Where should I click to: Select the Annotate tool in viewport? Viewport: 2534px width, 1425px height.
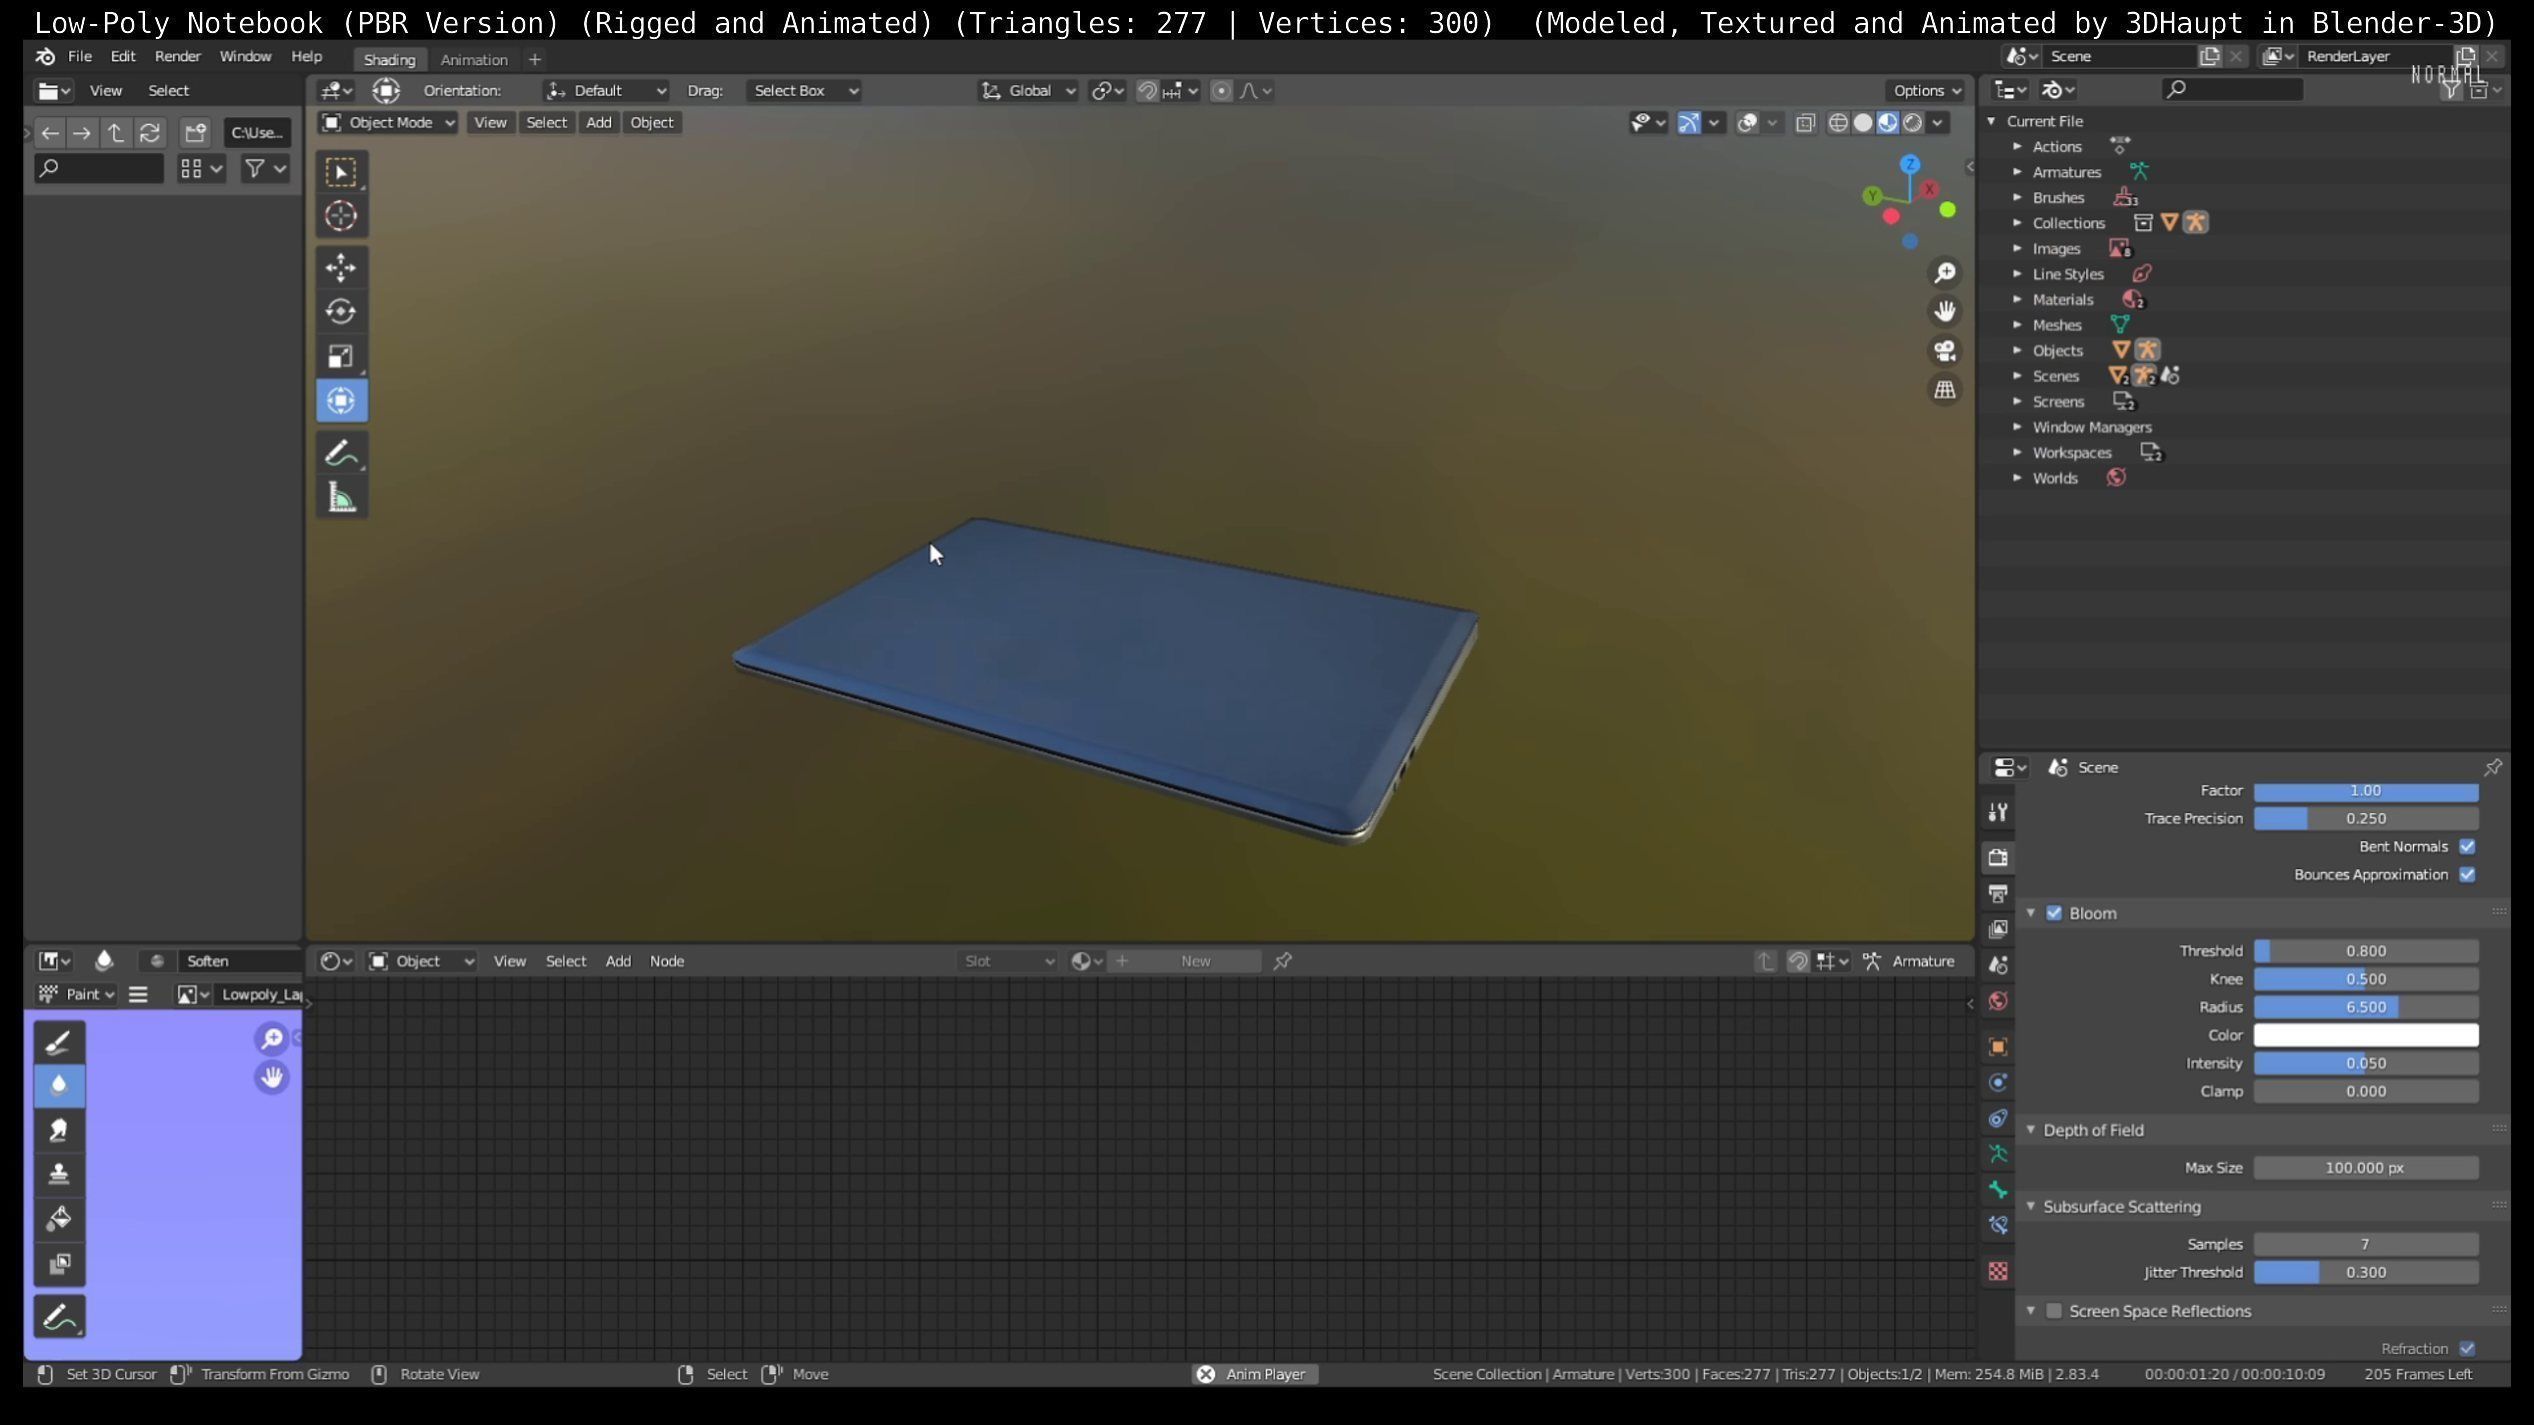[341, 453]
